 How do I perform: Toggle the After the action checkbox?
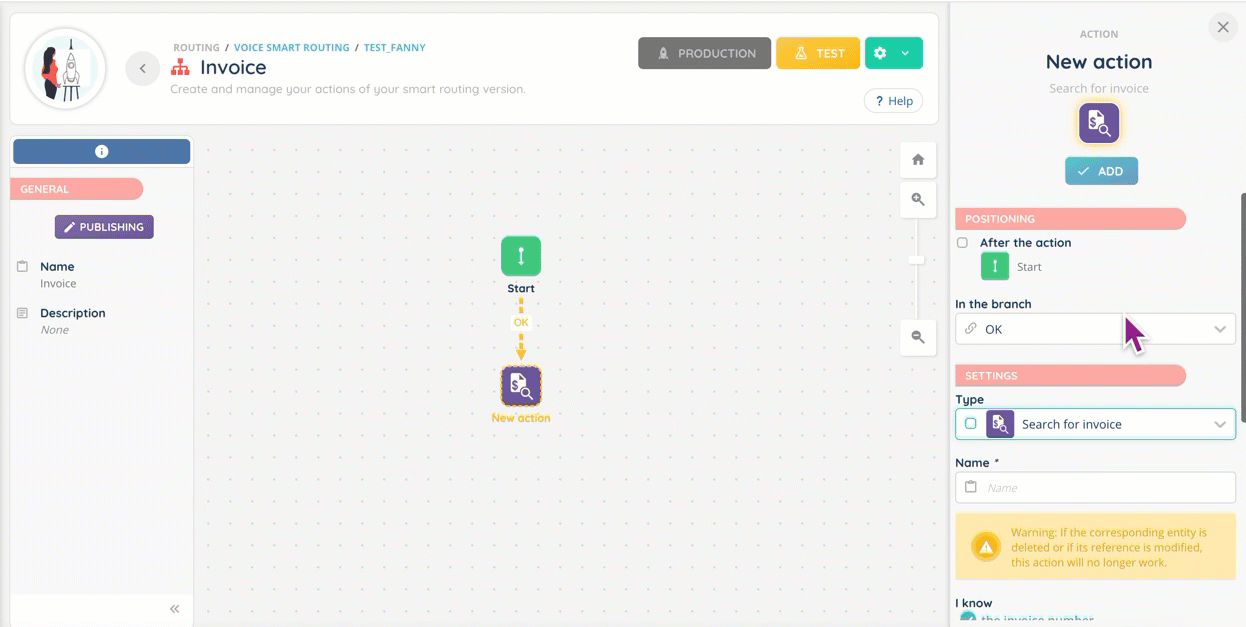tap(963, 243)
